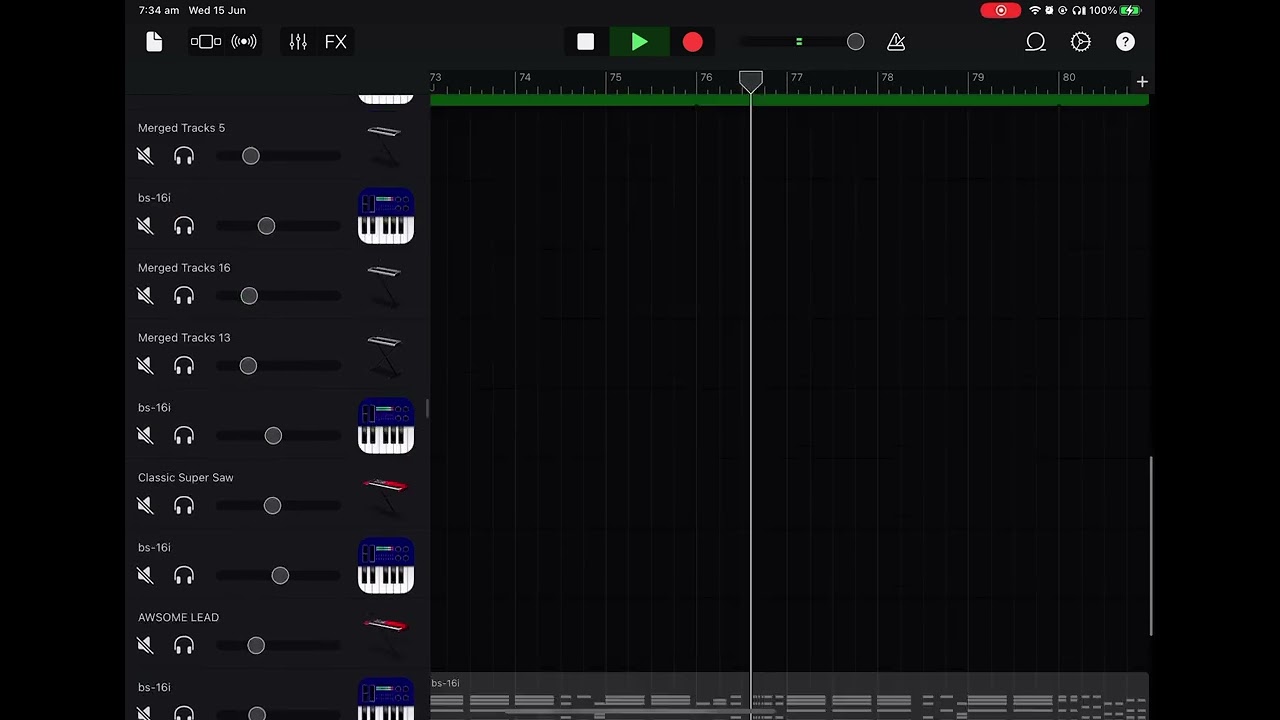Mute bs-16i track below Merged Tracks 5
This screenshot has width=1280, height=720.
click(x=146, y=226)
